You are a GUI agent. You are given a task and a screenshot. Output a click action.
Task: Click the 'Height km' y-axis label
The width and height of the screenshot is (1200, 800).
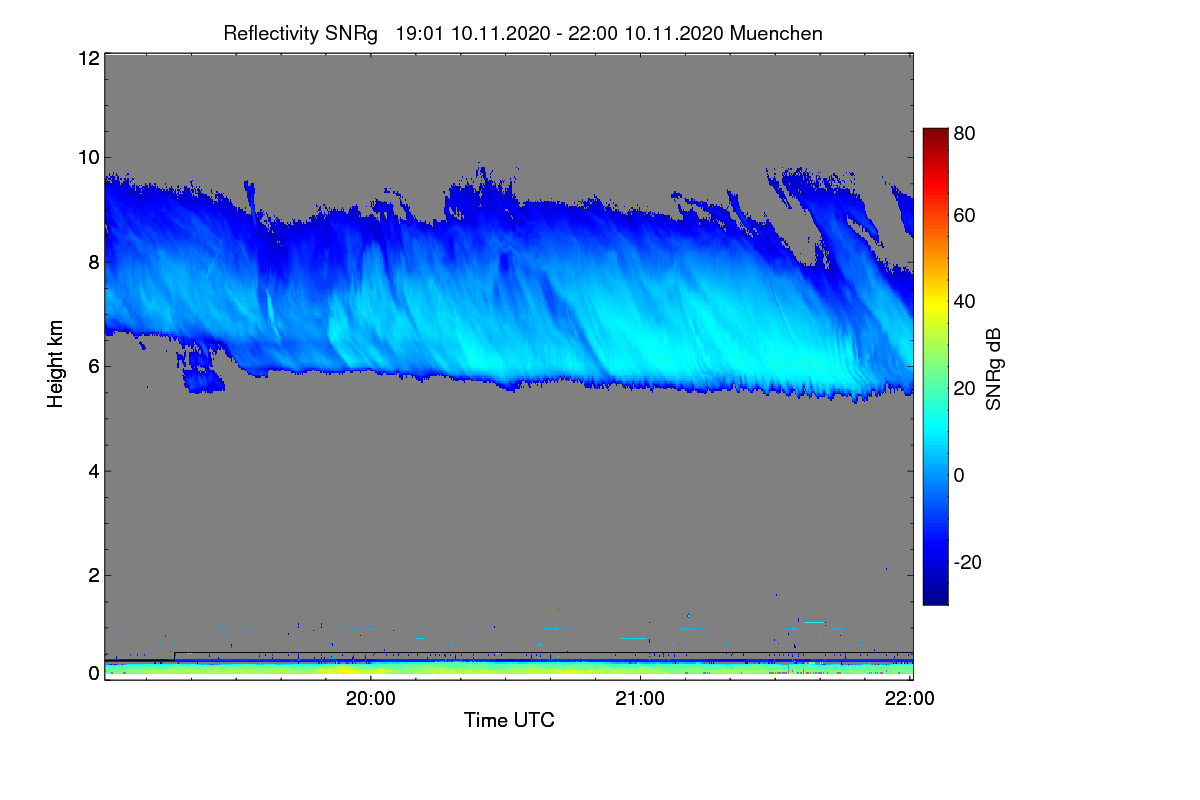tap(56, 364)
